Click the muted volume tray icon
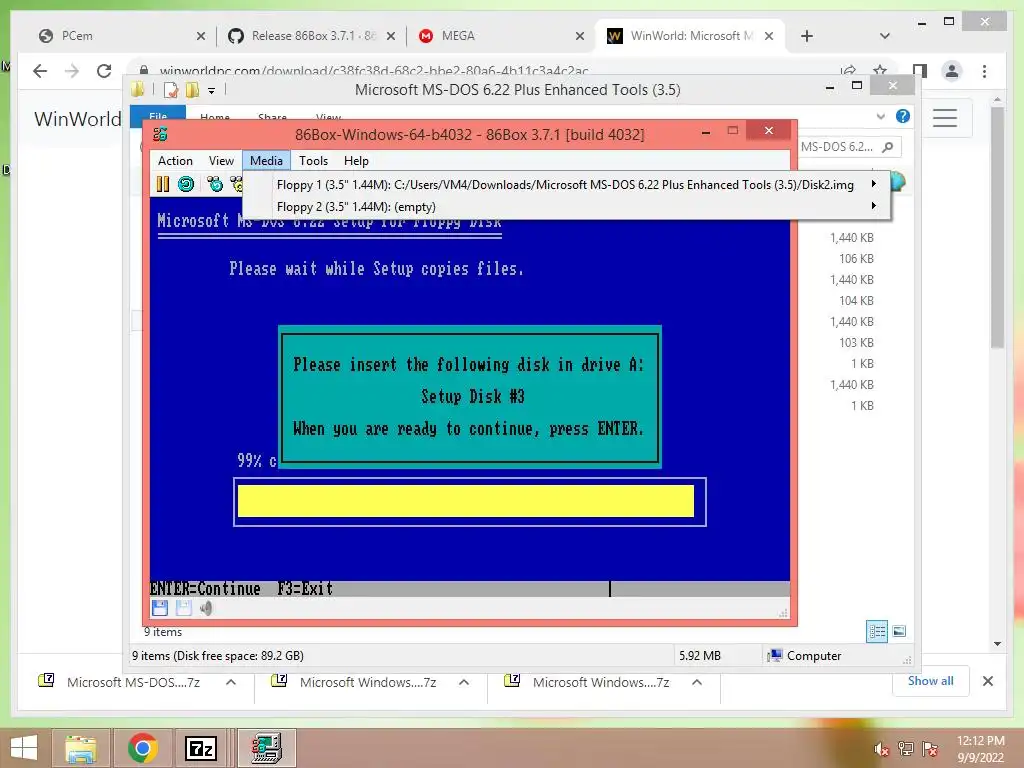Screen dimensions: 1024x768 [882, 749]
